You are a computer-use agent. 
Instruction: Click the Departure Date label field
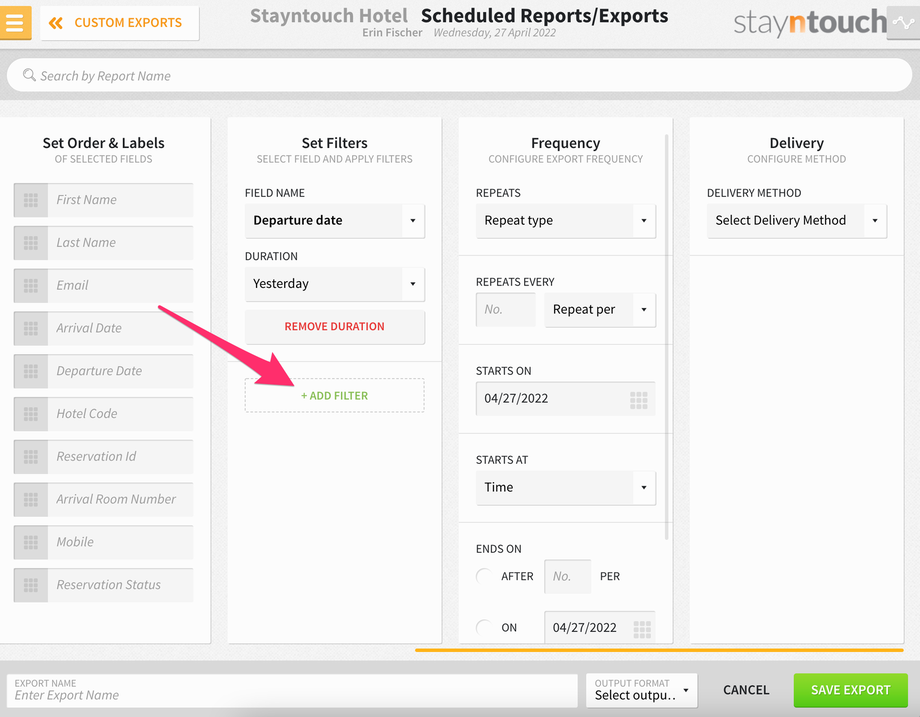coord(120,371)
